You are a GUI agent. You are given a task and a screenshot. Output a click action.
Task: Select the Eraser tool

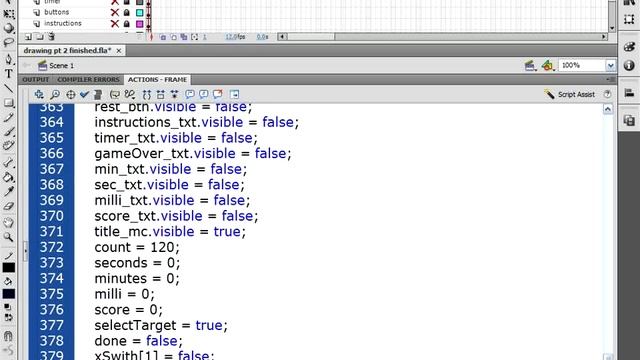pyautogui.click(x=8, y=206)
